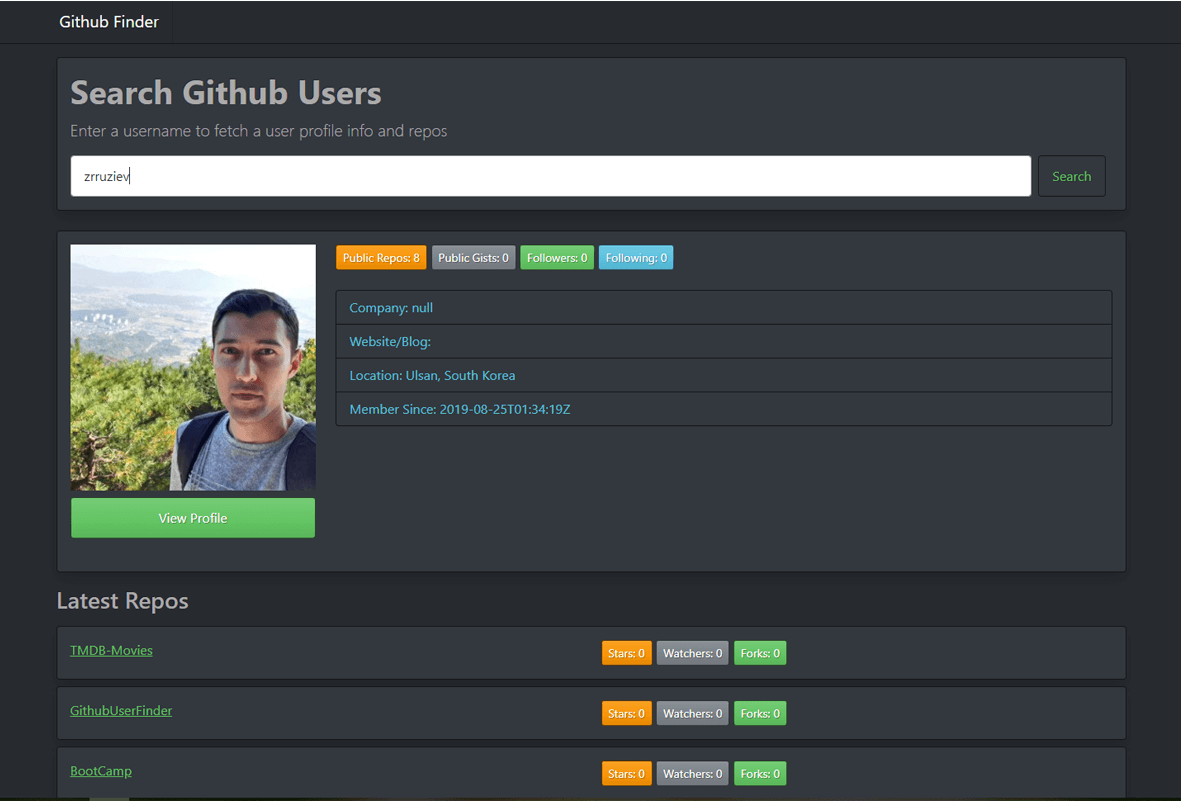Click Stars: 0 badge for TMDB-Movies
This screenshot has width=1181, height=801.
coord(627,653)
